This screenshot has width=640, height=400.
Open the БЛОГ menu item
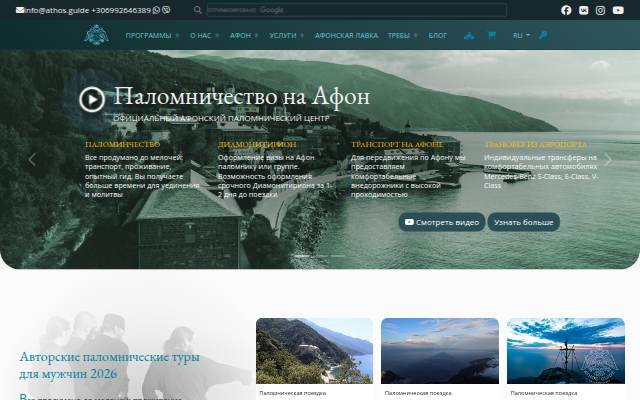(x=438, y=36)
